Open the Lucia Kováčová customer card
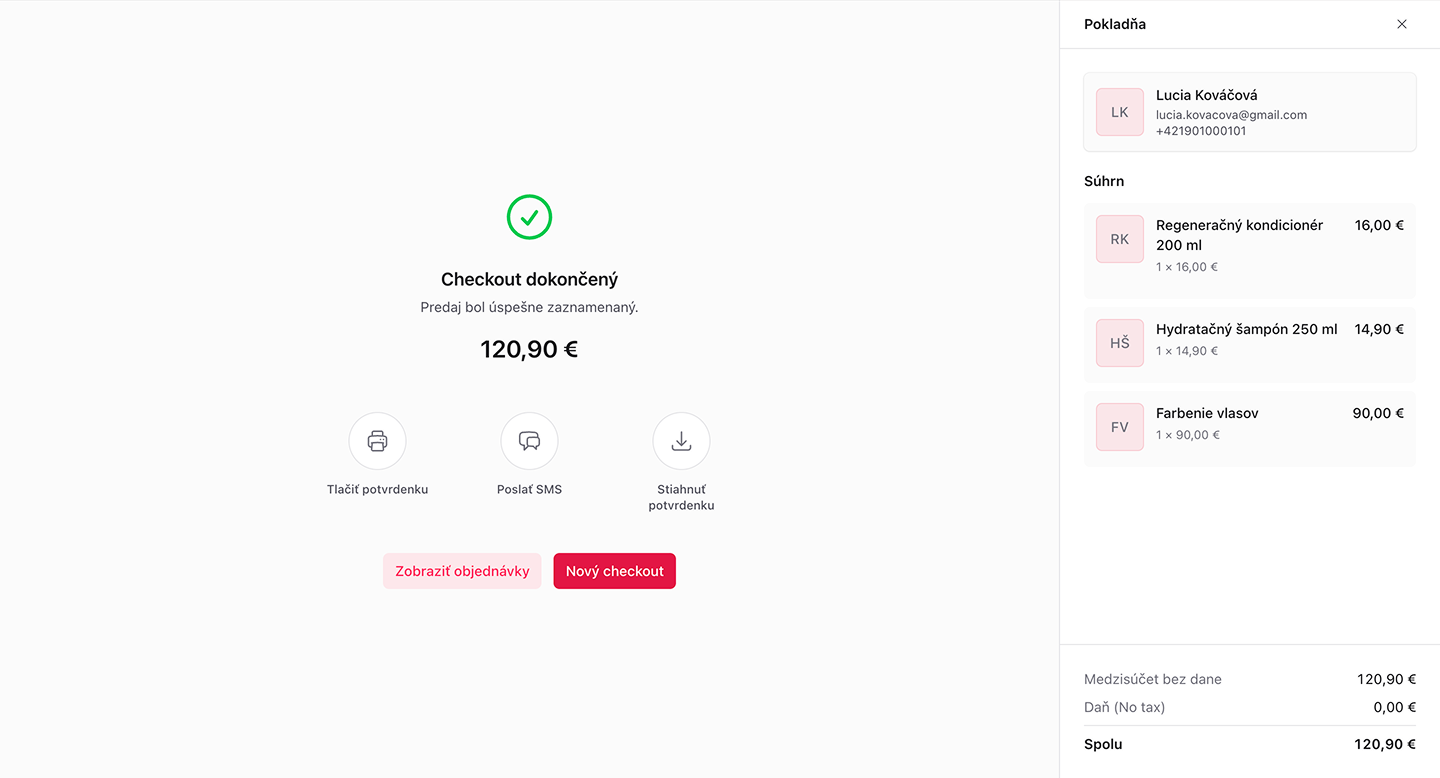 [1250, 112]
